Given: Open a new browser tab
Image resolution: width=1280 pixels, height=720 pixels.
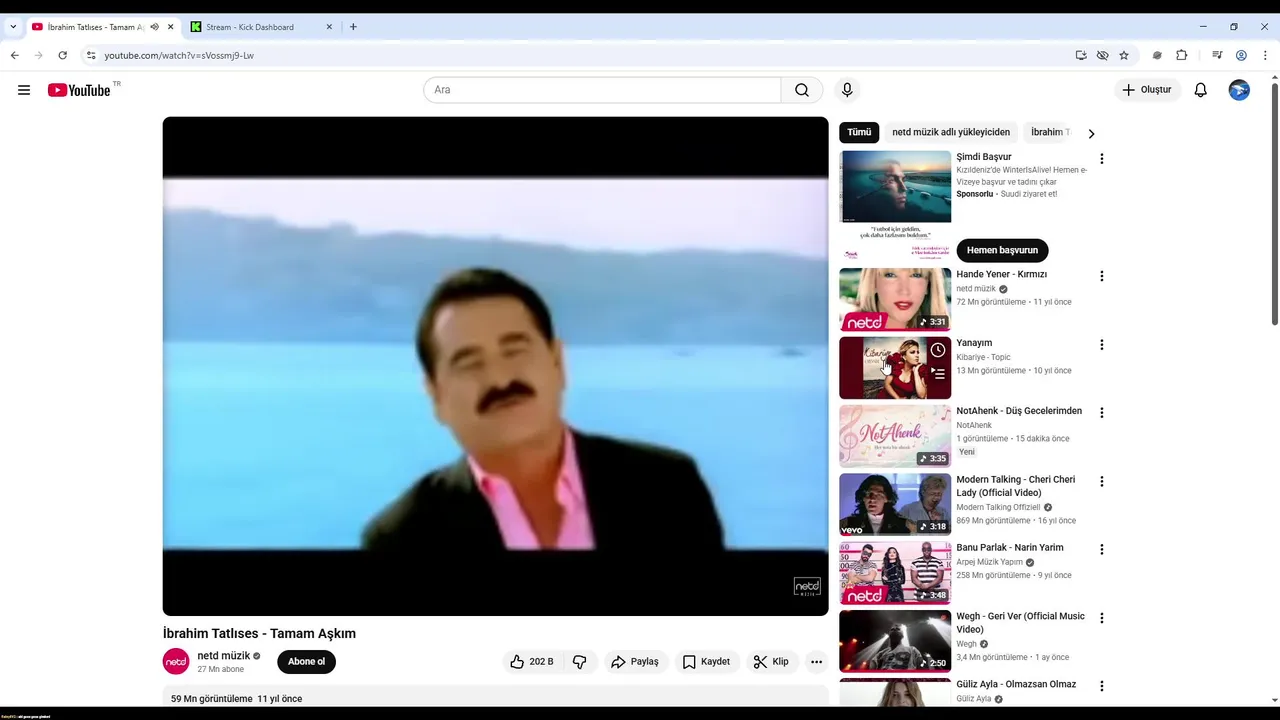Looking at the screenshot, I should [353, 27].
